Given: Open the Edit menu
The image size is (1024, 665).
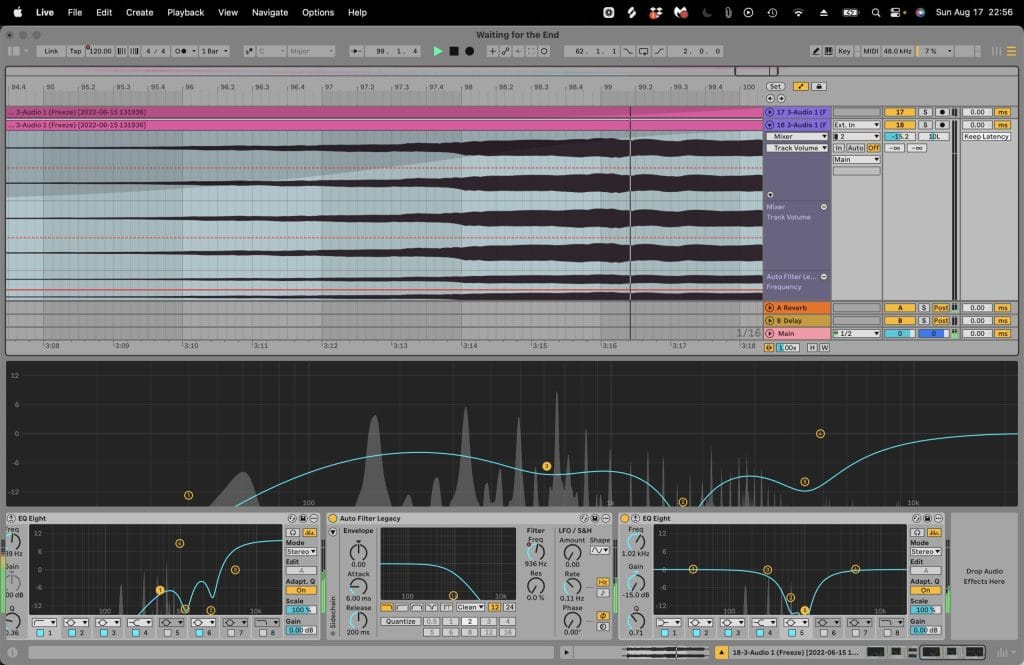Looking at the screenshot, I should (104, 12).
